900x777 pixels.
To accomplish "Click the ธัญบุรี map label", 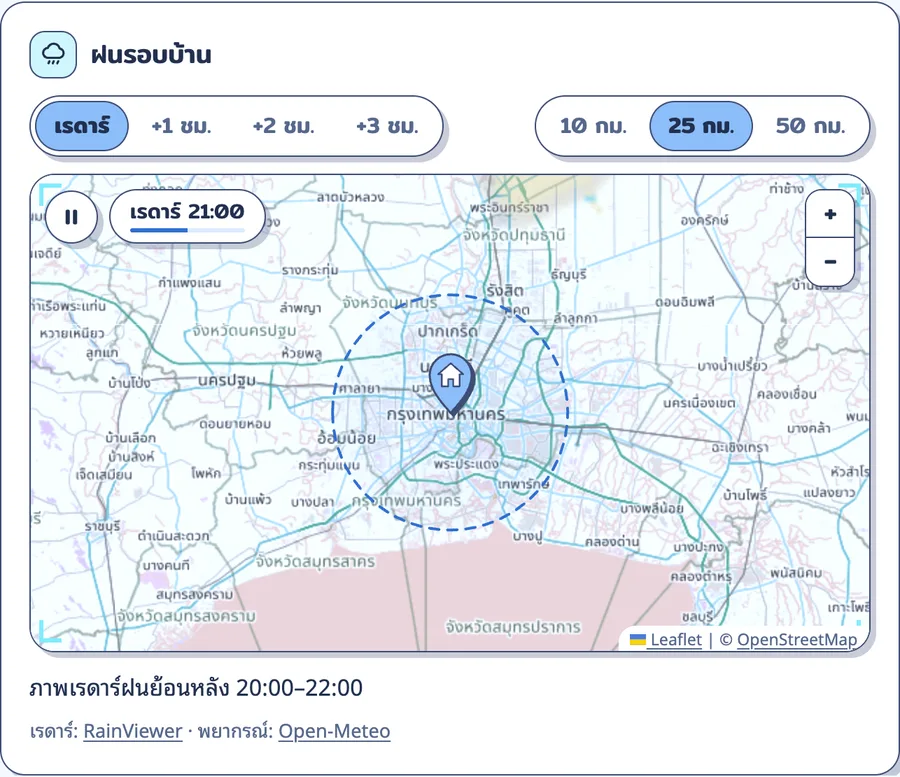I will coord(569,274).
